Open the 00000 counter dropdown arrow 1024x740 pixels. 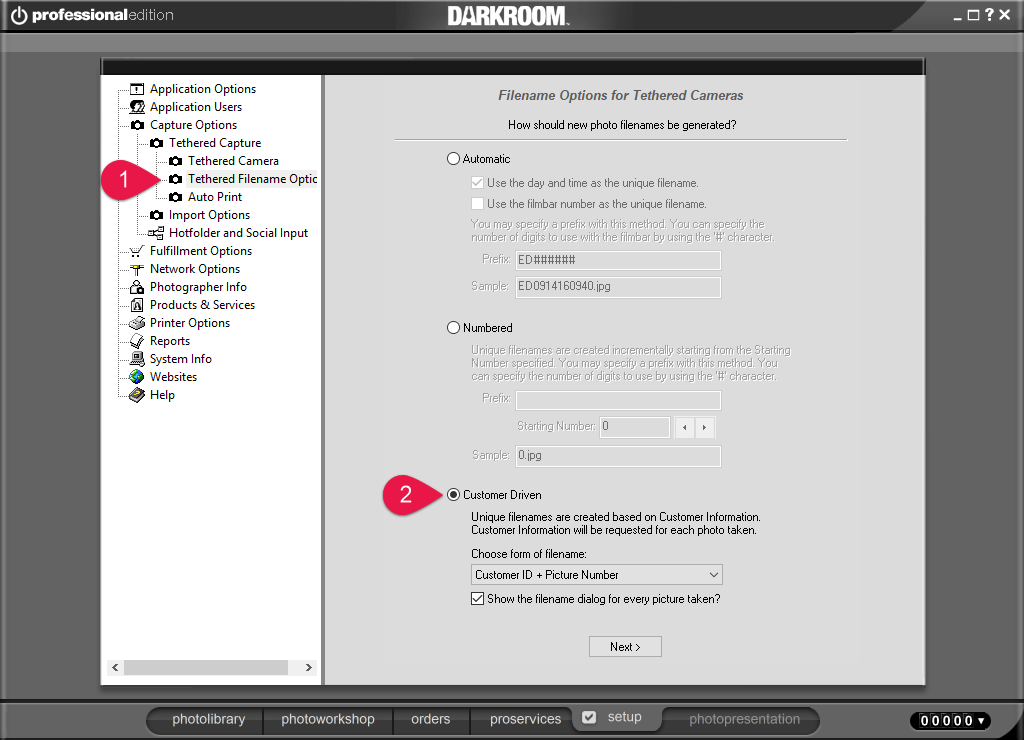click(980, 721)
